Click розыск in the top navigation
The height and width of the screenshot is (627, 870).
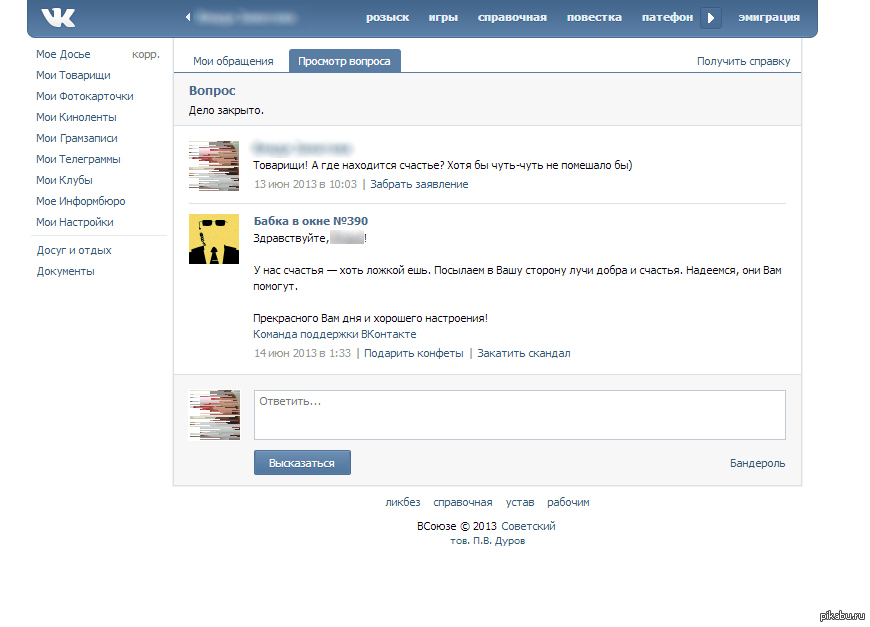tap(388, 17)
